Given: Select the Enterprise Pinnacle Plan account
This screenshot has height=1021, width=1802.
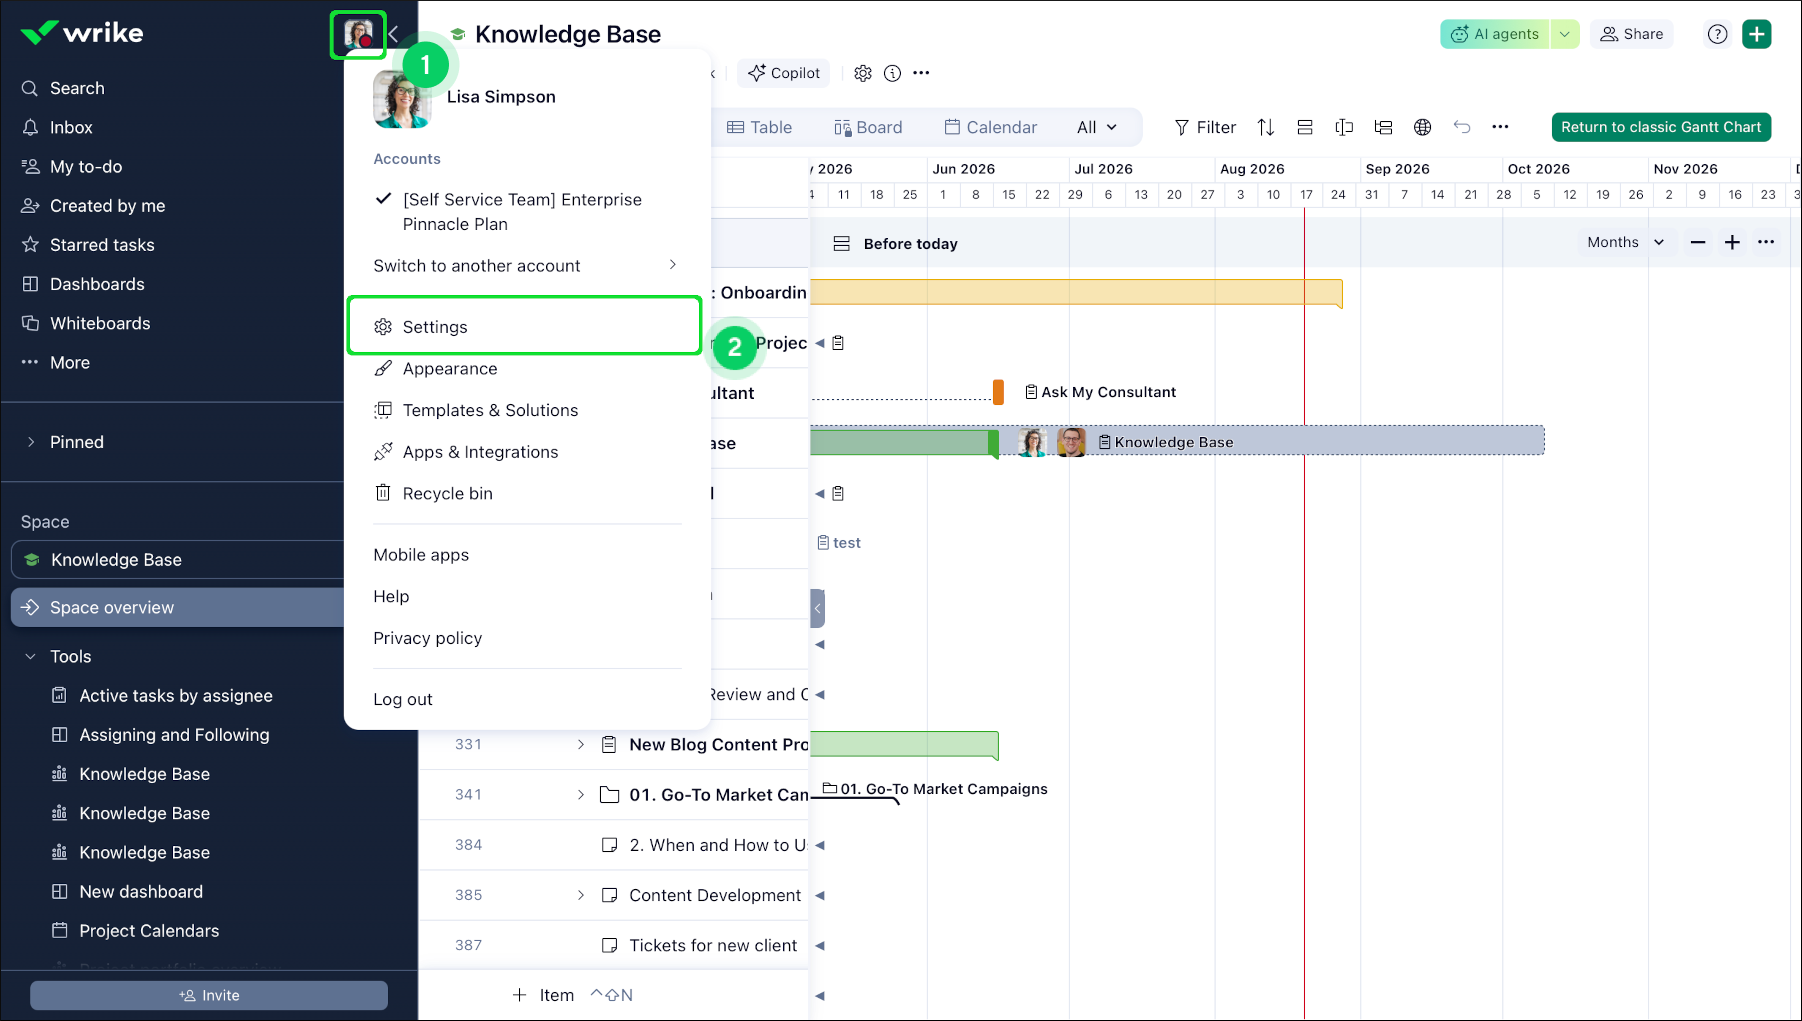Looking at the screenshot, I should [x=522, y=212].
